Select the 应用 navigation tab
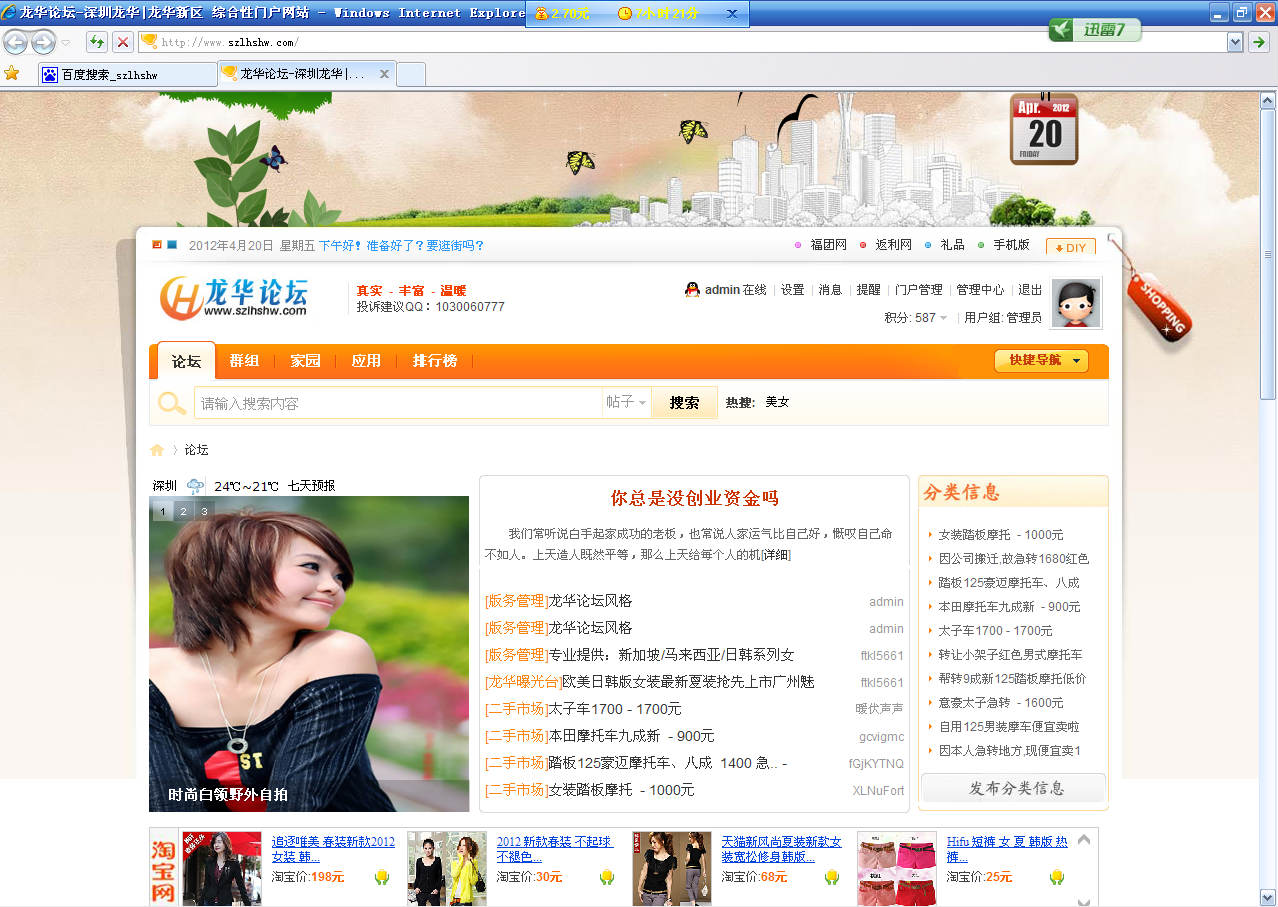This screenshot has width=1278, height=907. click(366, 361)
